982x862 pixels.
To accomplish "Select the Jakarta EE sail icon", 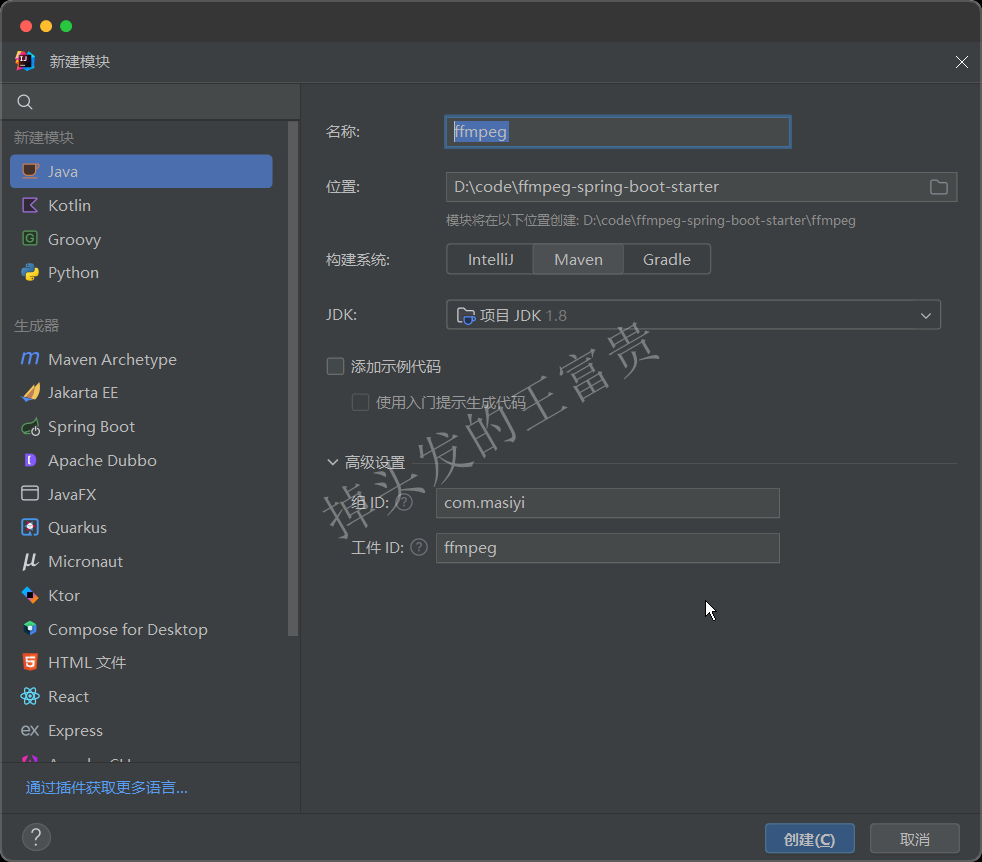I will [30, 393].
